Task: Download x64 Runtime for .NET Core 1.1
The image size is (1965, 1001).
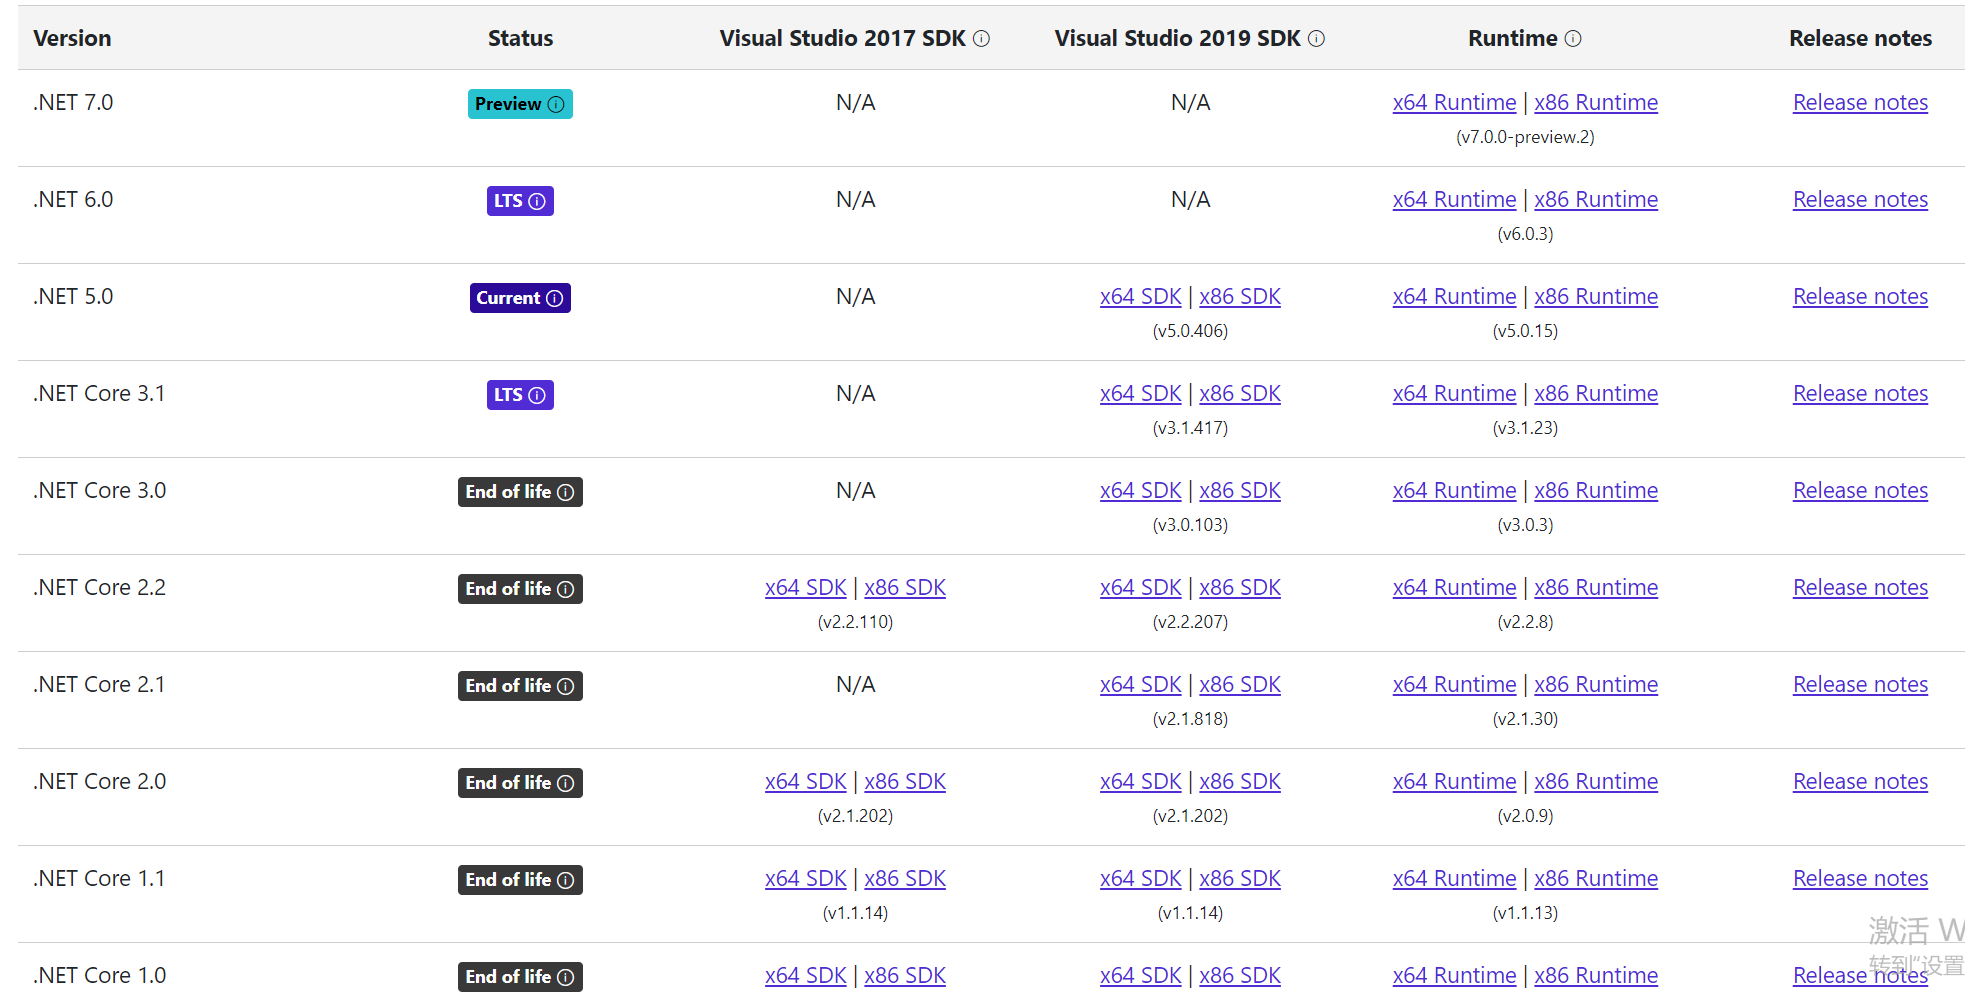Action: [x=1454, y=878]
